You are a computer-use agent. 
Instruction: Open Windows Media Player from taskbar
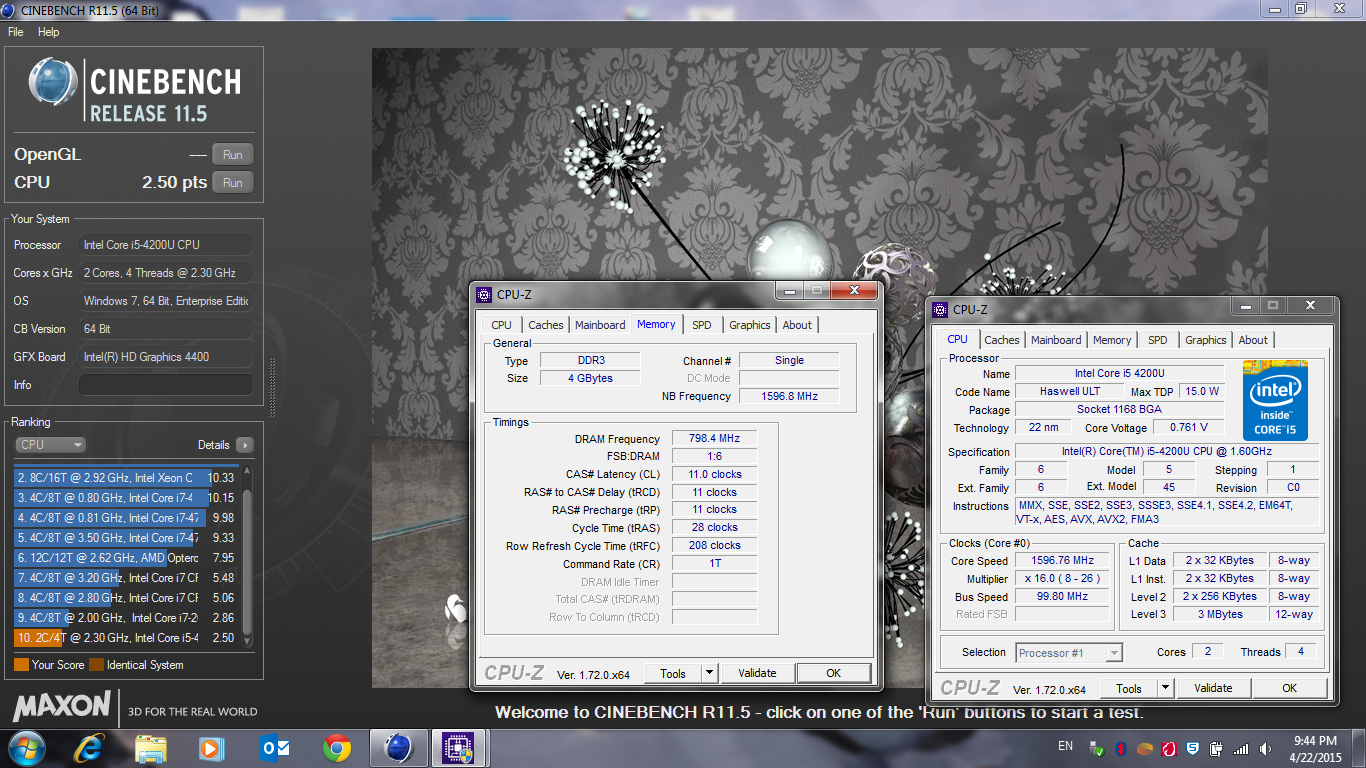211,748
